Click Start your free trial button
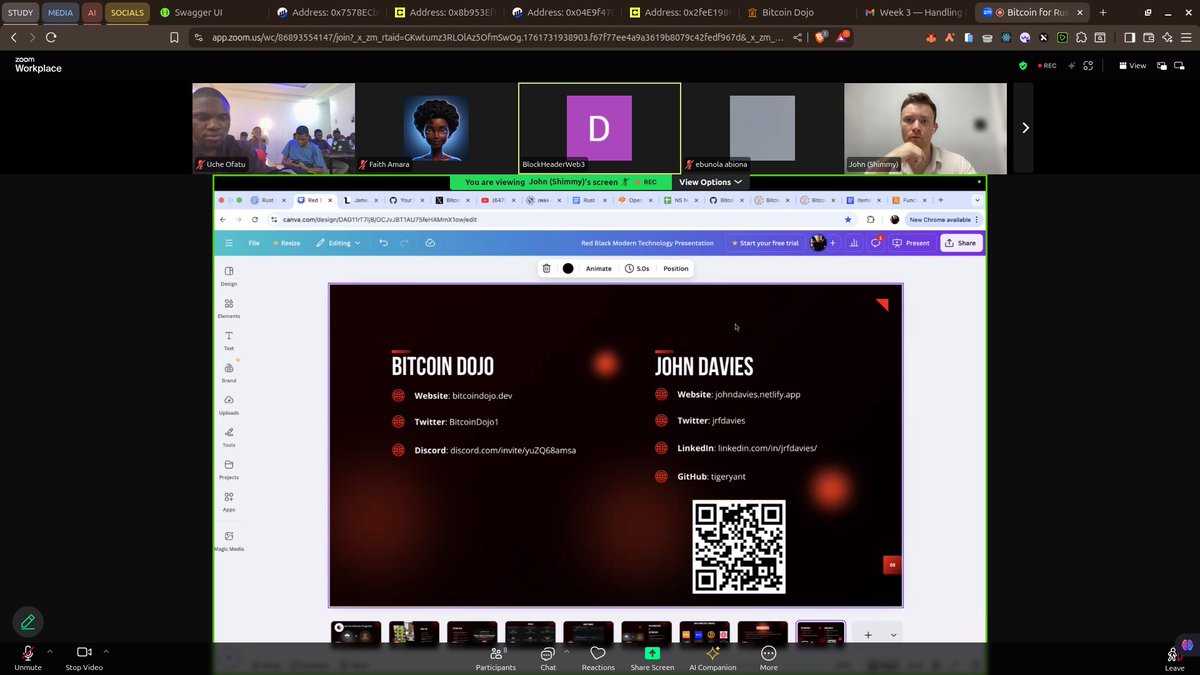 click(x=765, y=243)
